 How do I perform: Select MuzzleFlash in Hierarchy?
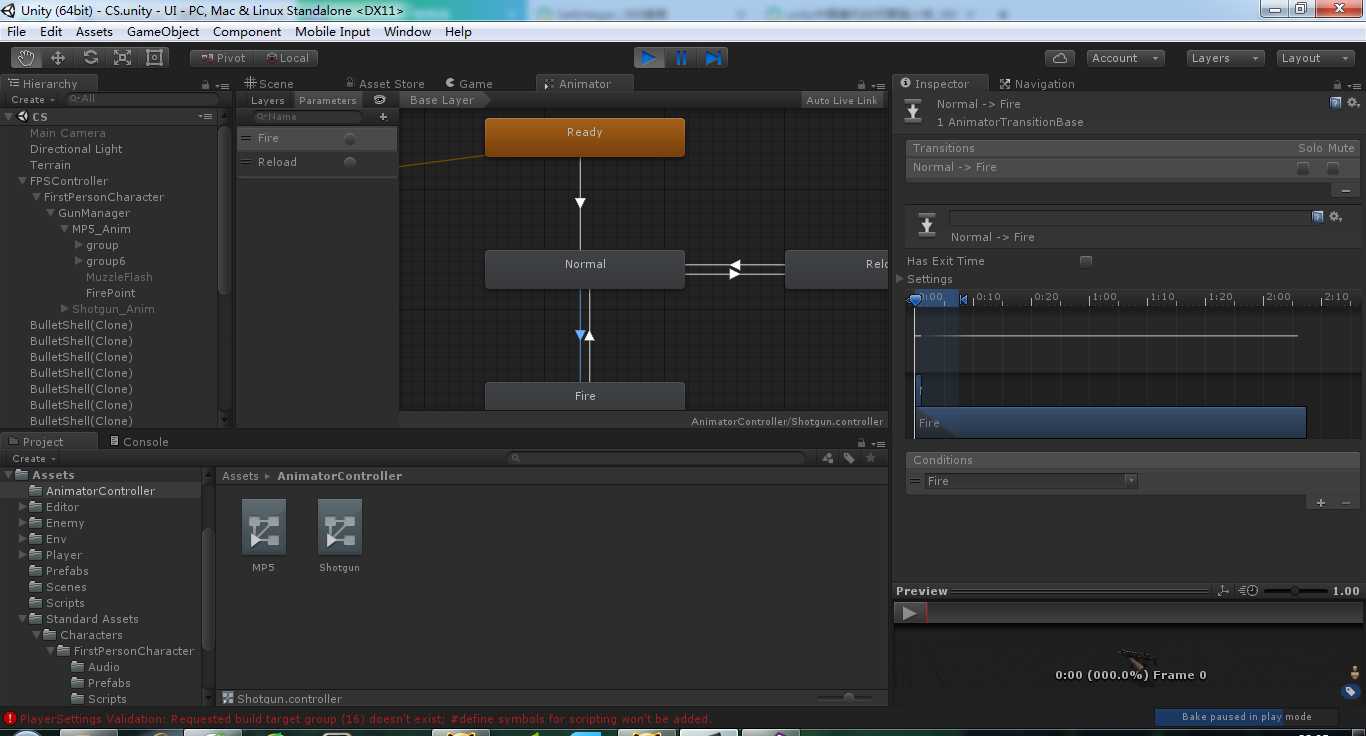(x=119, y=277)
